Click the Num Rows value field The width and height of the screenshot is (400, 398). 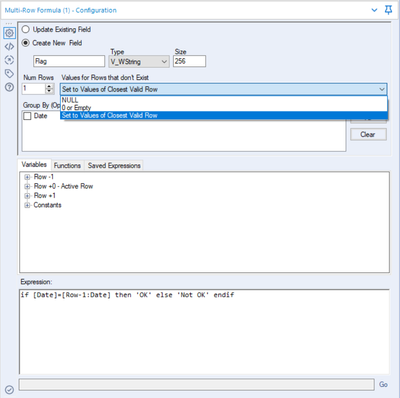[x=33, y=89]
